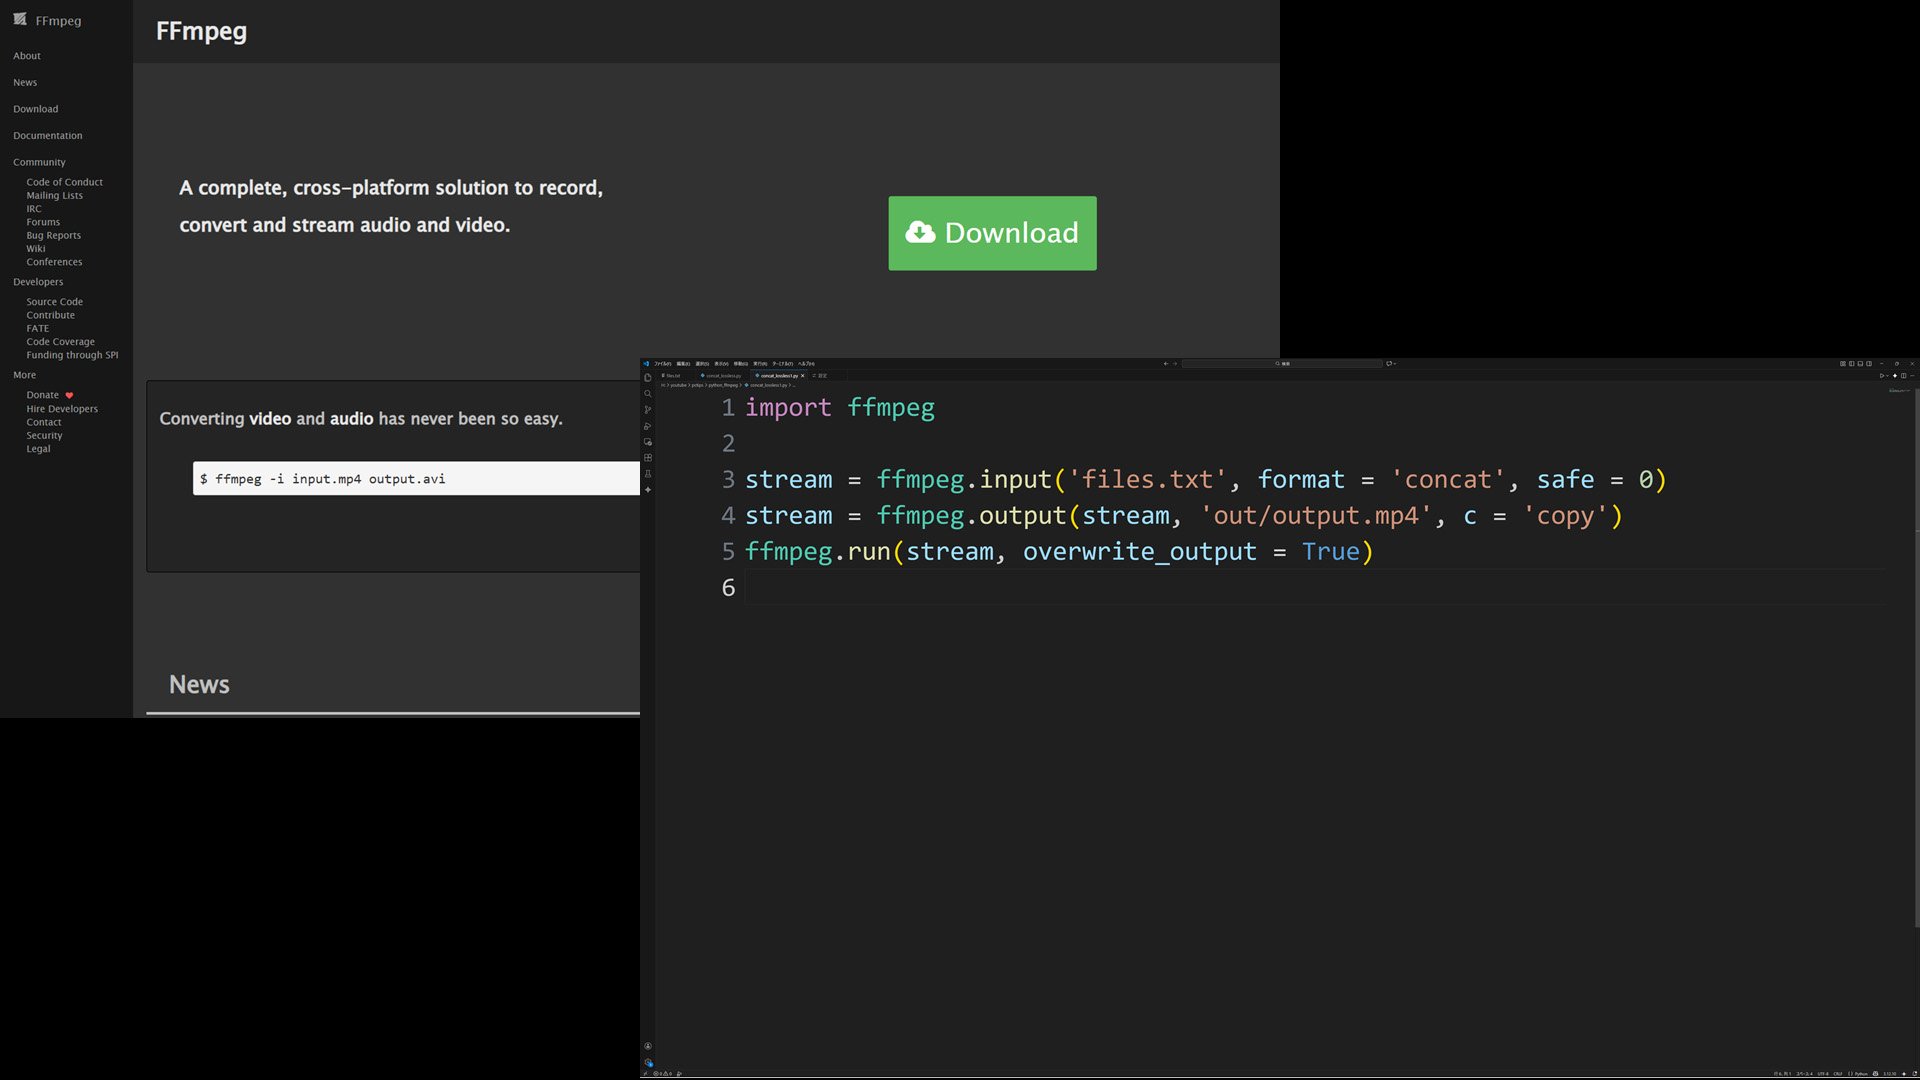Image resolution: width=1920 pixels, height=1080 pixels.
Task: Open the Mailing Lists link
Action: (54, 195)
